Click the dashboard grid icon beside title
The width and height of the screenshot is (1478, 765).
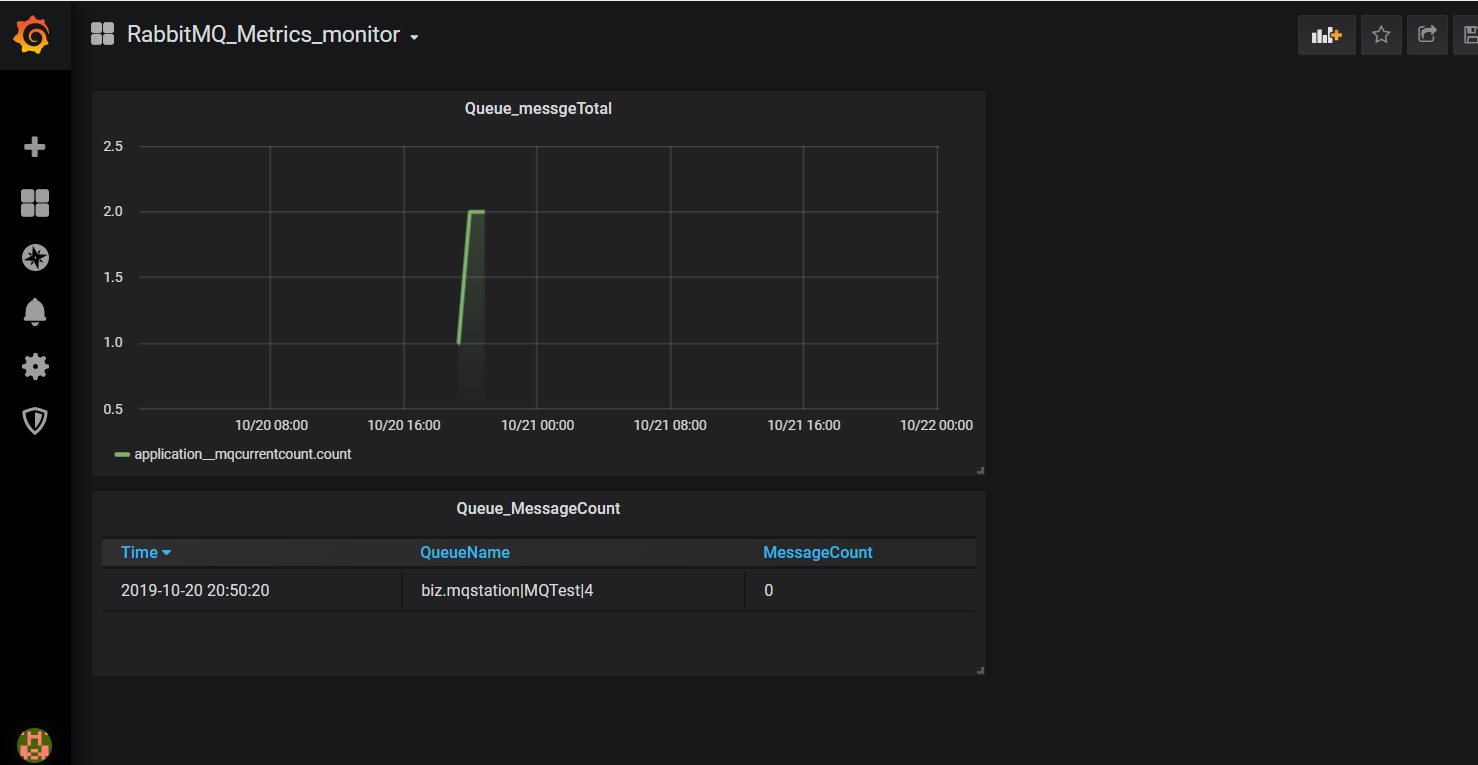[102, 34]
